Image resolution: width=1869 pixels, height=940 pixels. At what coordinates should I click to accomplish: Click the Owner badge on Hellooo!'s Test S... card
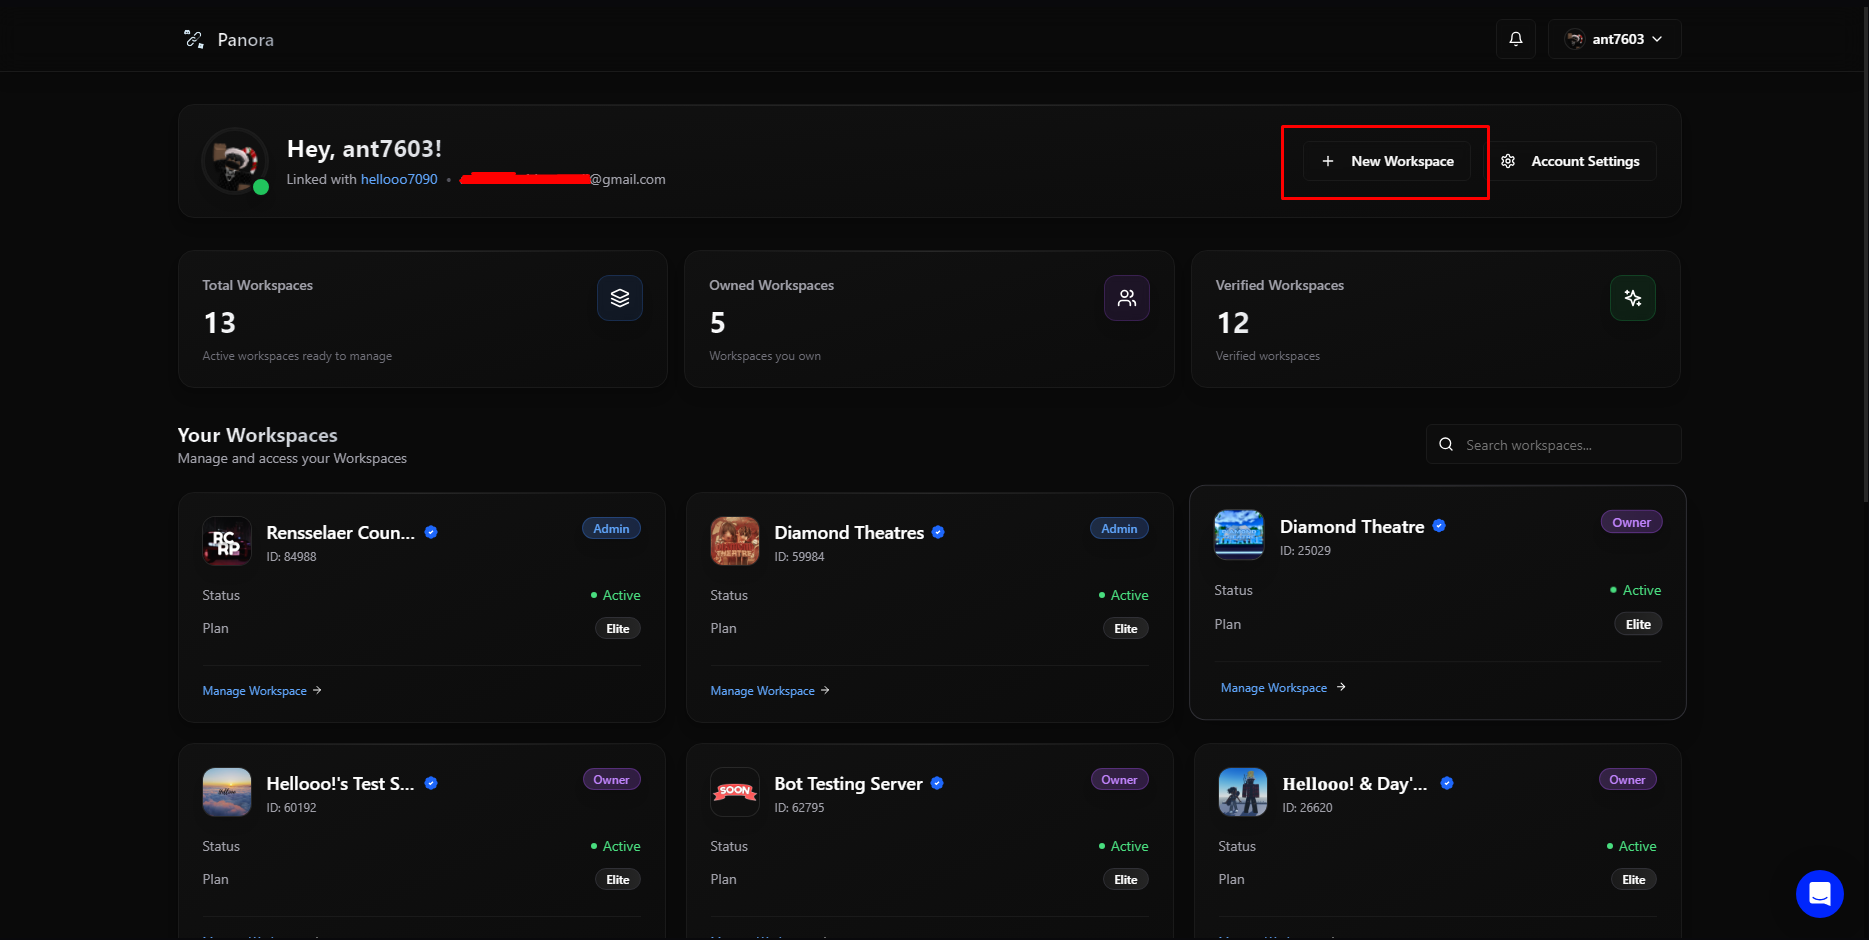[611, 780]
